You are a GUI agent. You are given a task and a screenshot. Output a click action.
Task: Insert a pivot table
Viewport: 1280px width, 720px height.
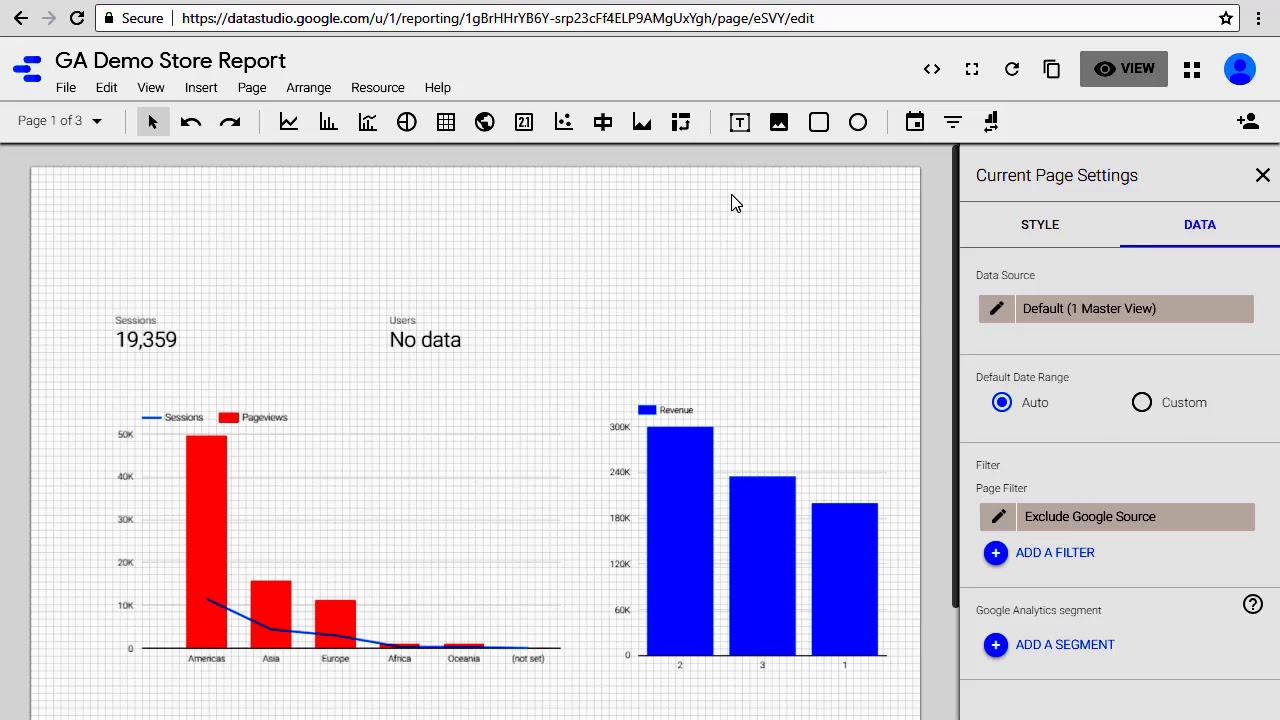click(x=681, y=122)
